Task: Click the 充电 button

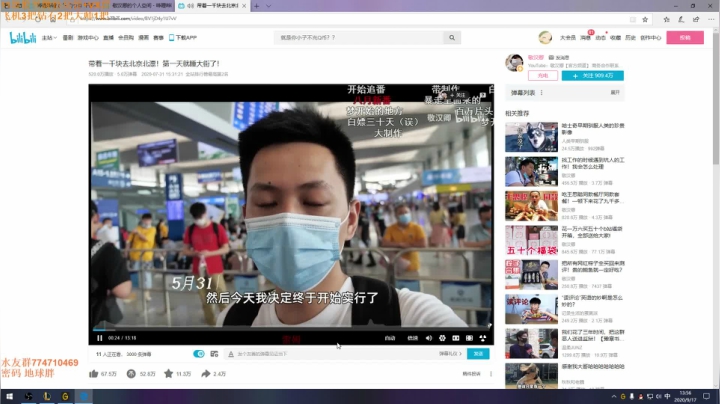Action: pos(543,75)
